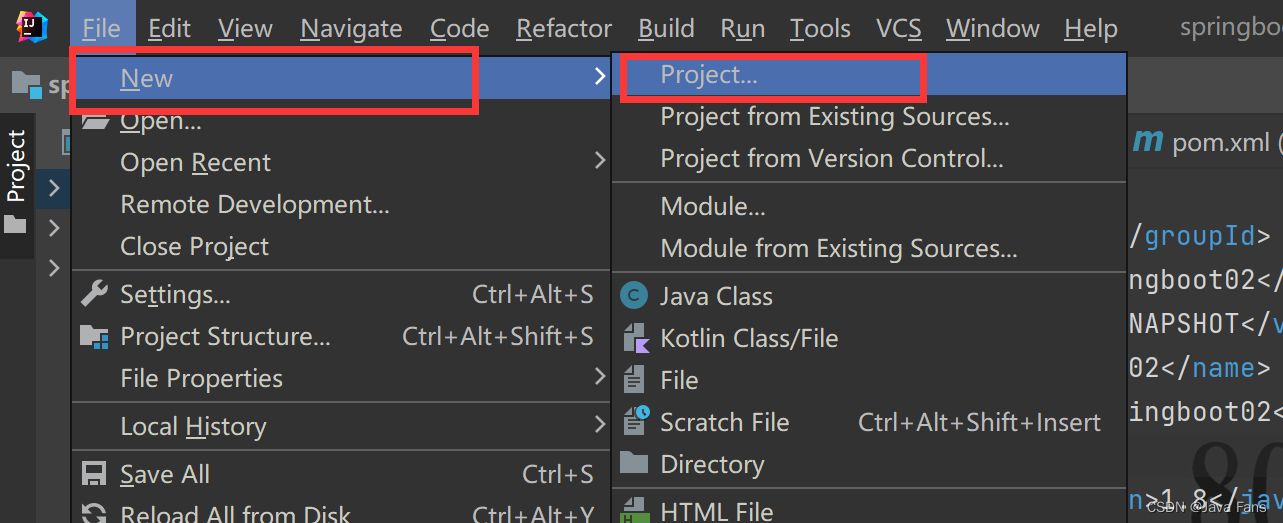Toggle the Project tool window sidebar tab
Screen dimensions: 1283x523
coord(16,167)
